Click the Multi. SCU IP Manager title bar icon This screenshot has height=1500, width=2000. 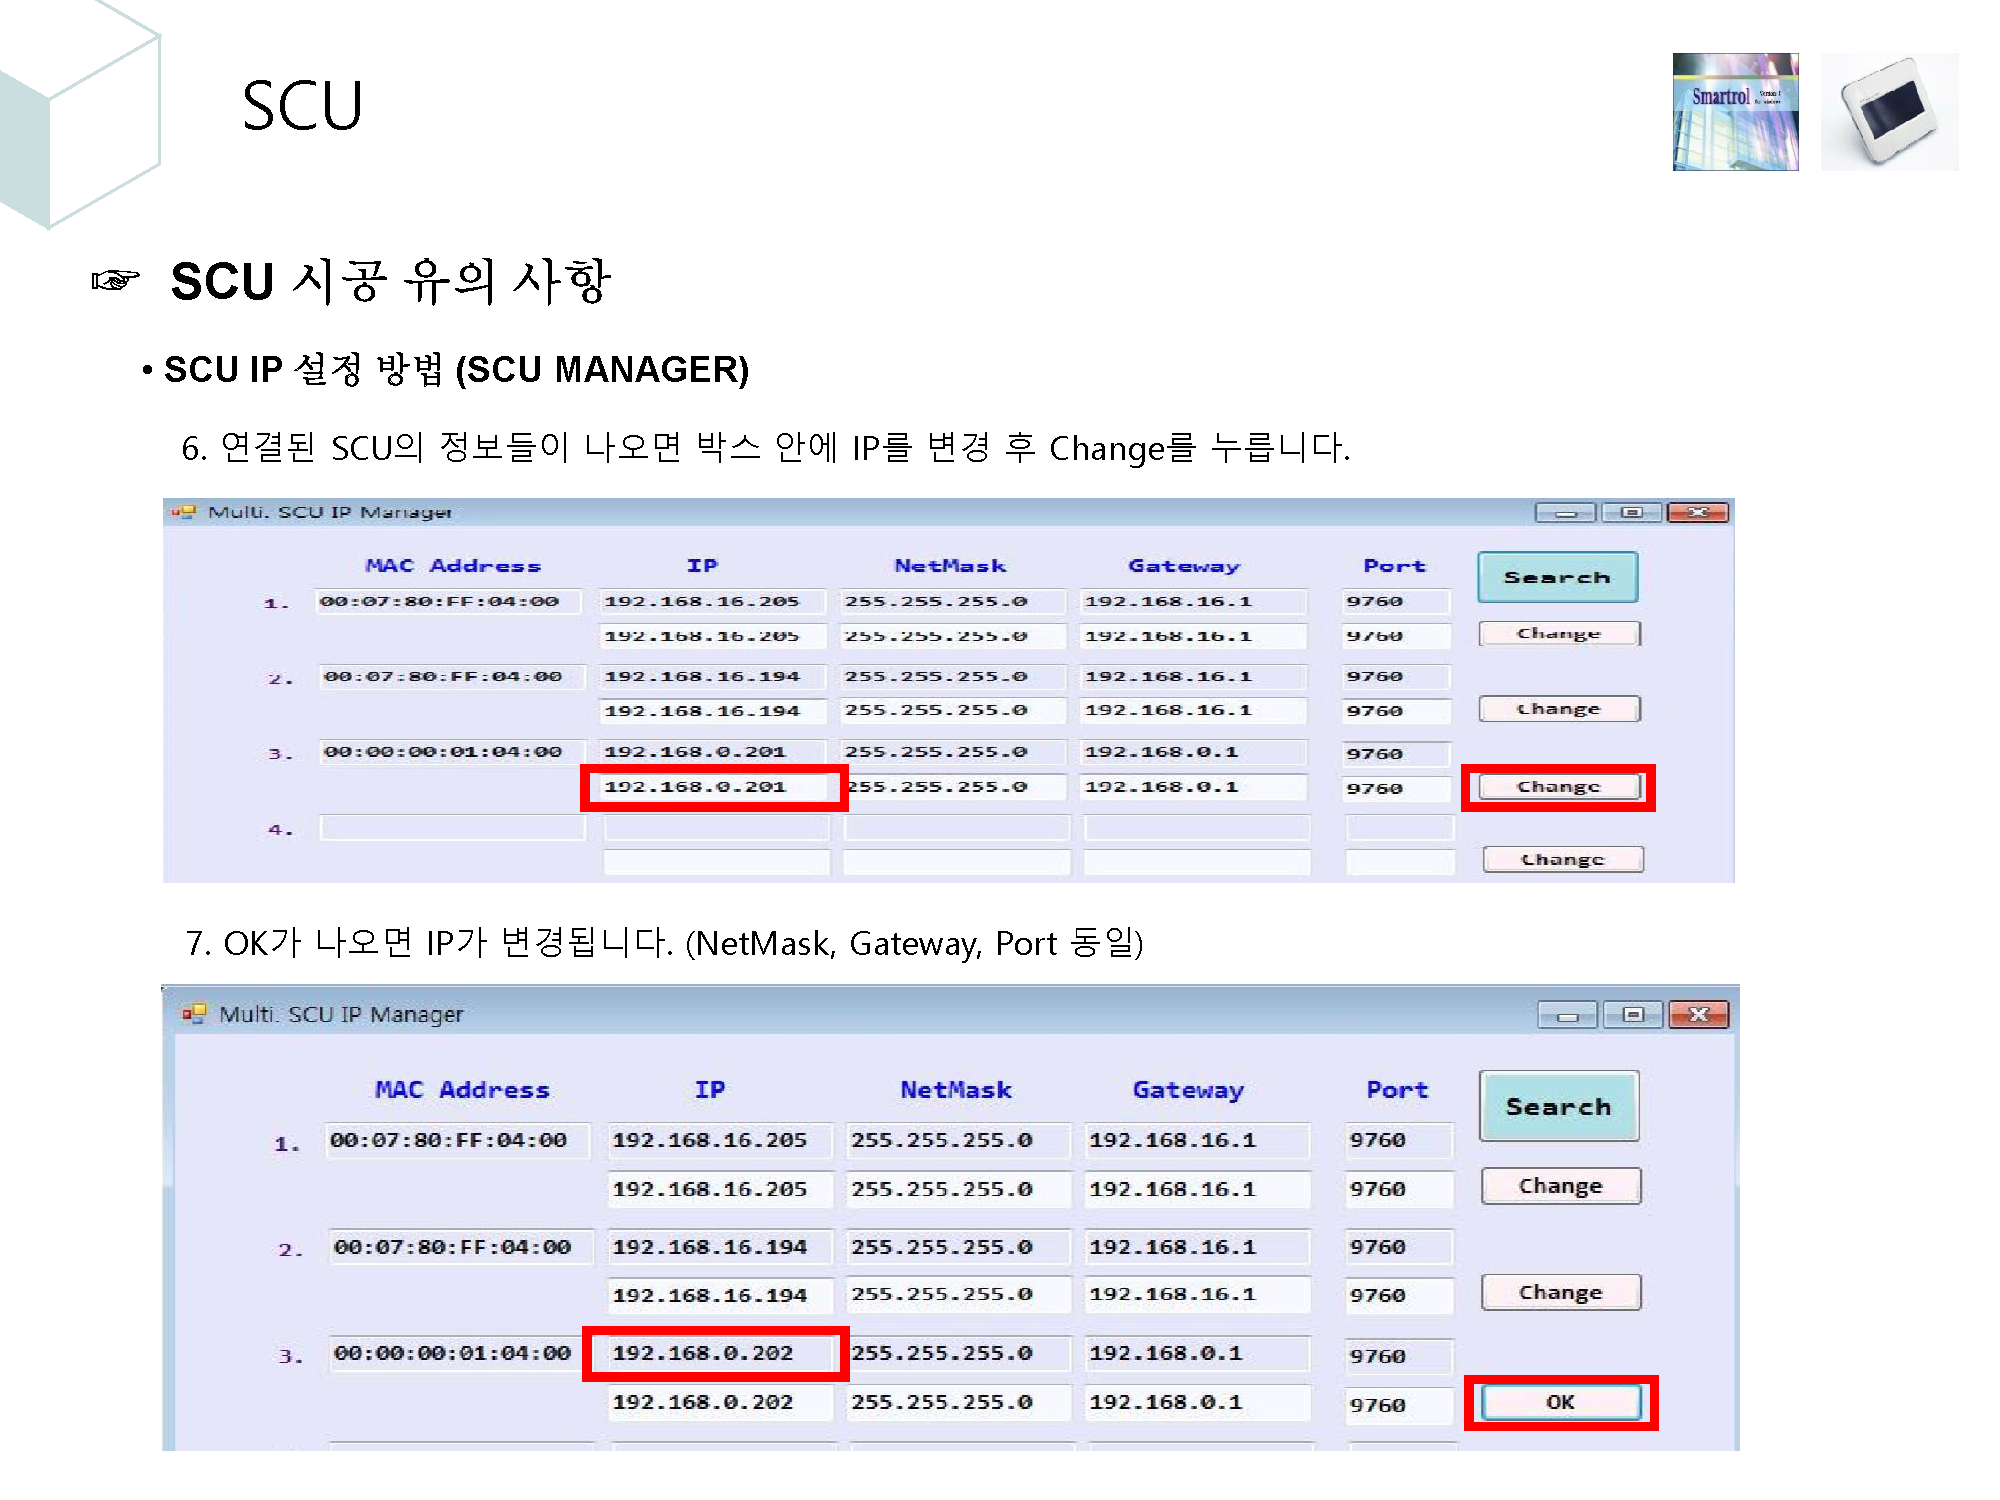pos(186,511)
